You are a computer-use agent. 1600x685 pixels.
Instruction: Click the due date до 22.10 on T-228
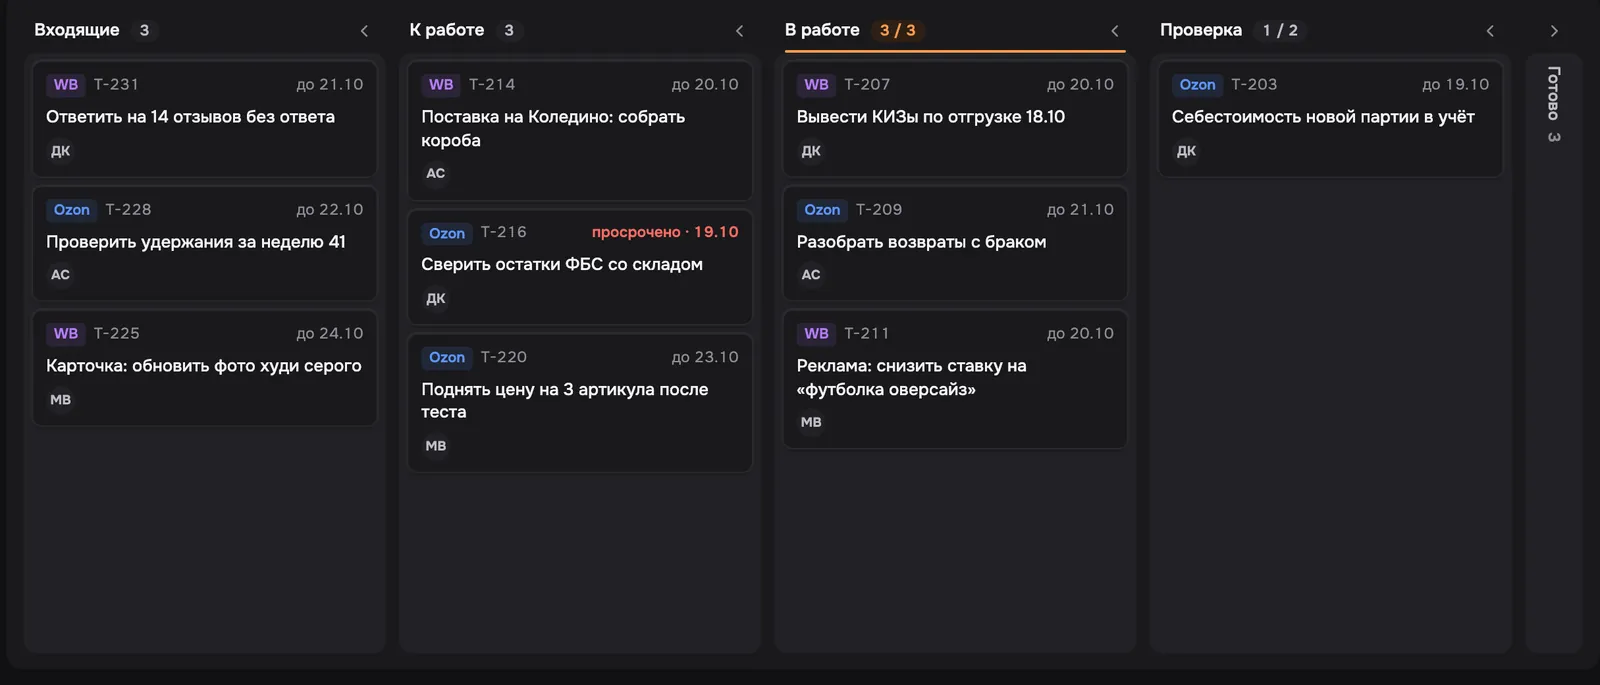pos(330,210)
